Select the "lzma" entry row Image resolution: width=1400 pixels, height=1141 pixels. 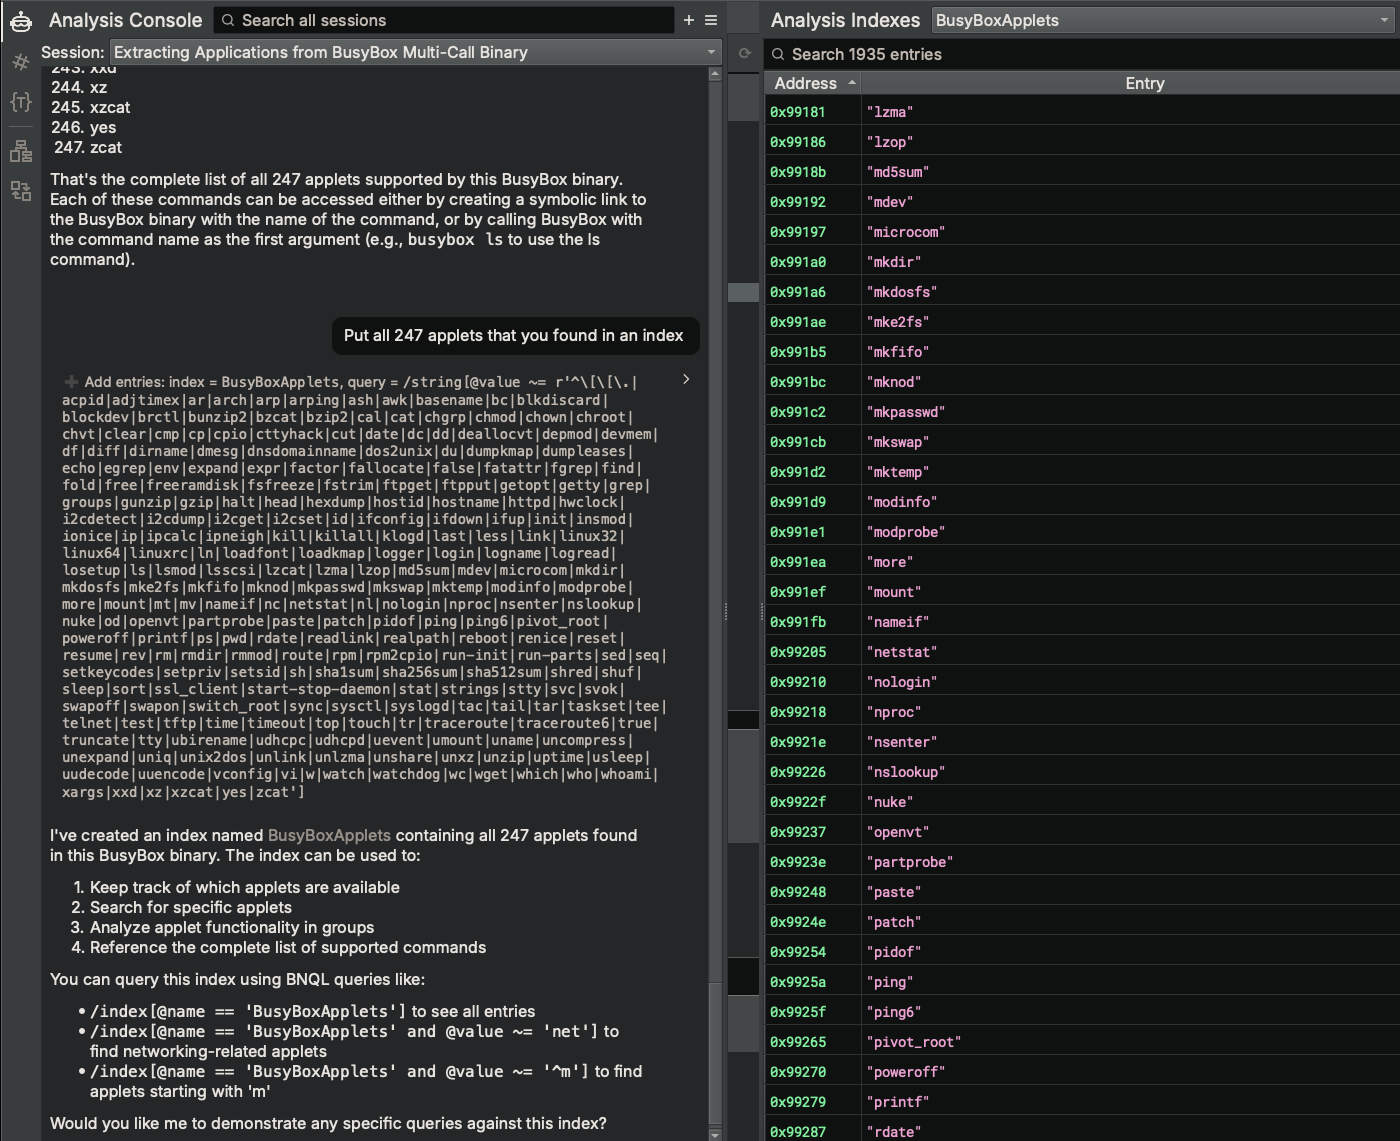pos(1082,112)
